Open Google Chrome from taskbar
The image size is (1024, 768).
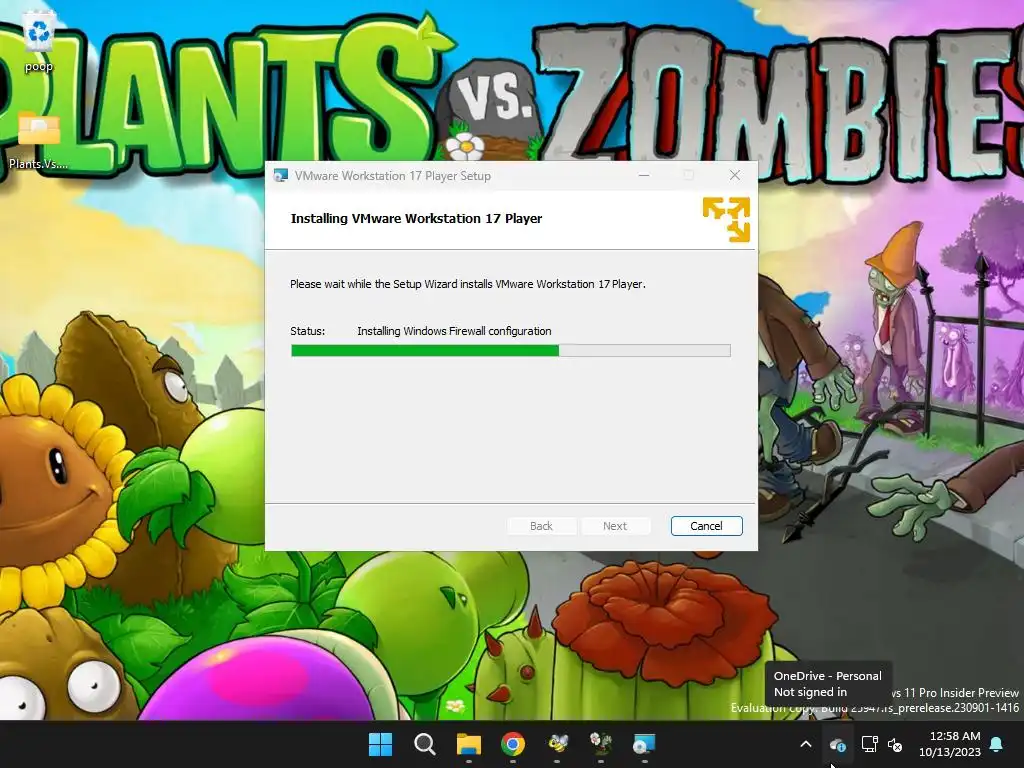pos(513,744)
